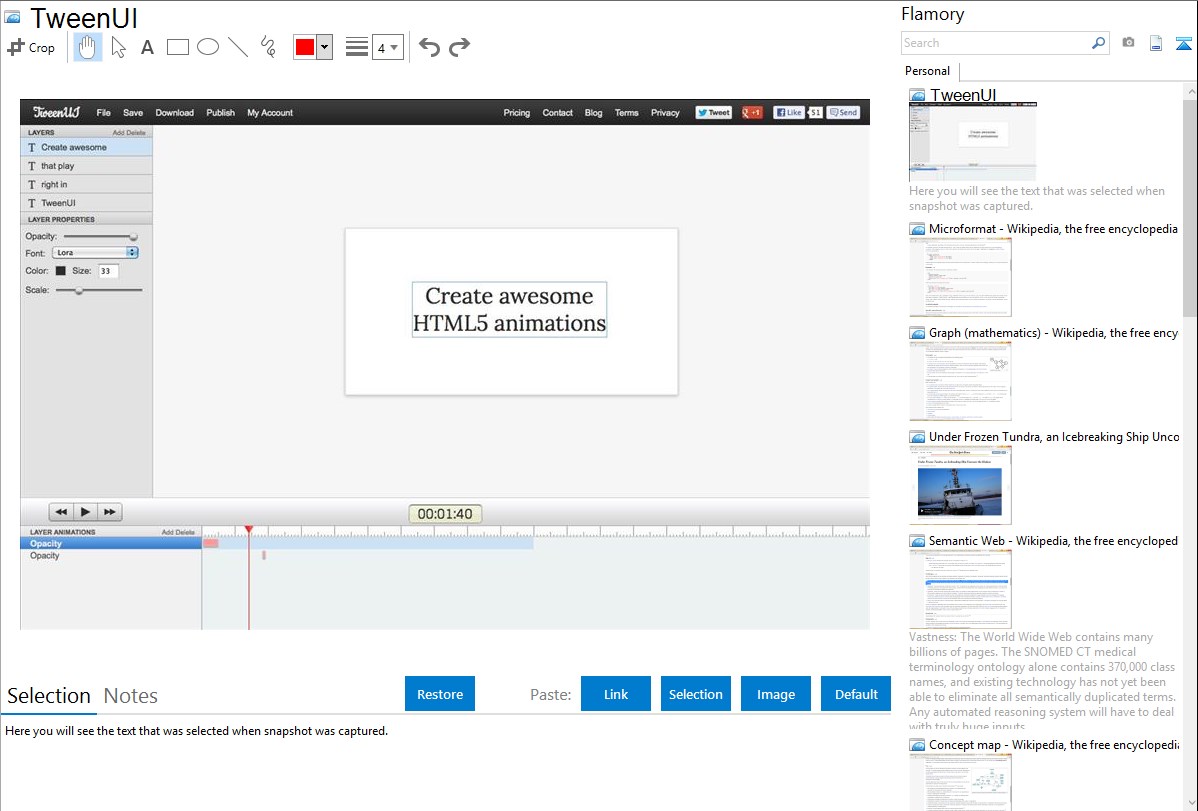Open the color picker dropdown arrow
1198x811 pixels.
324,47
